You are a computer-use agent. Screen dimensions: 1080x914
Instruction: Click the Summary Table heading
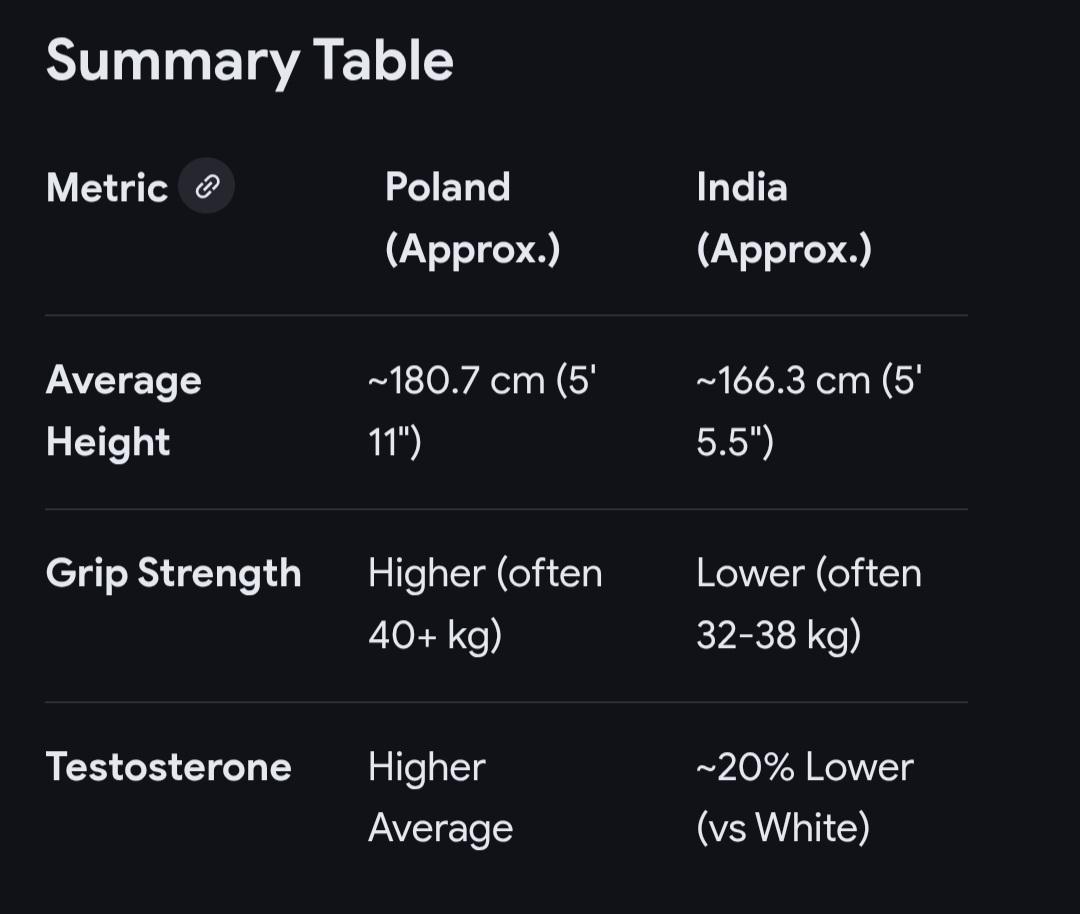(x=249, y=60)
